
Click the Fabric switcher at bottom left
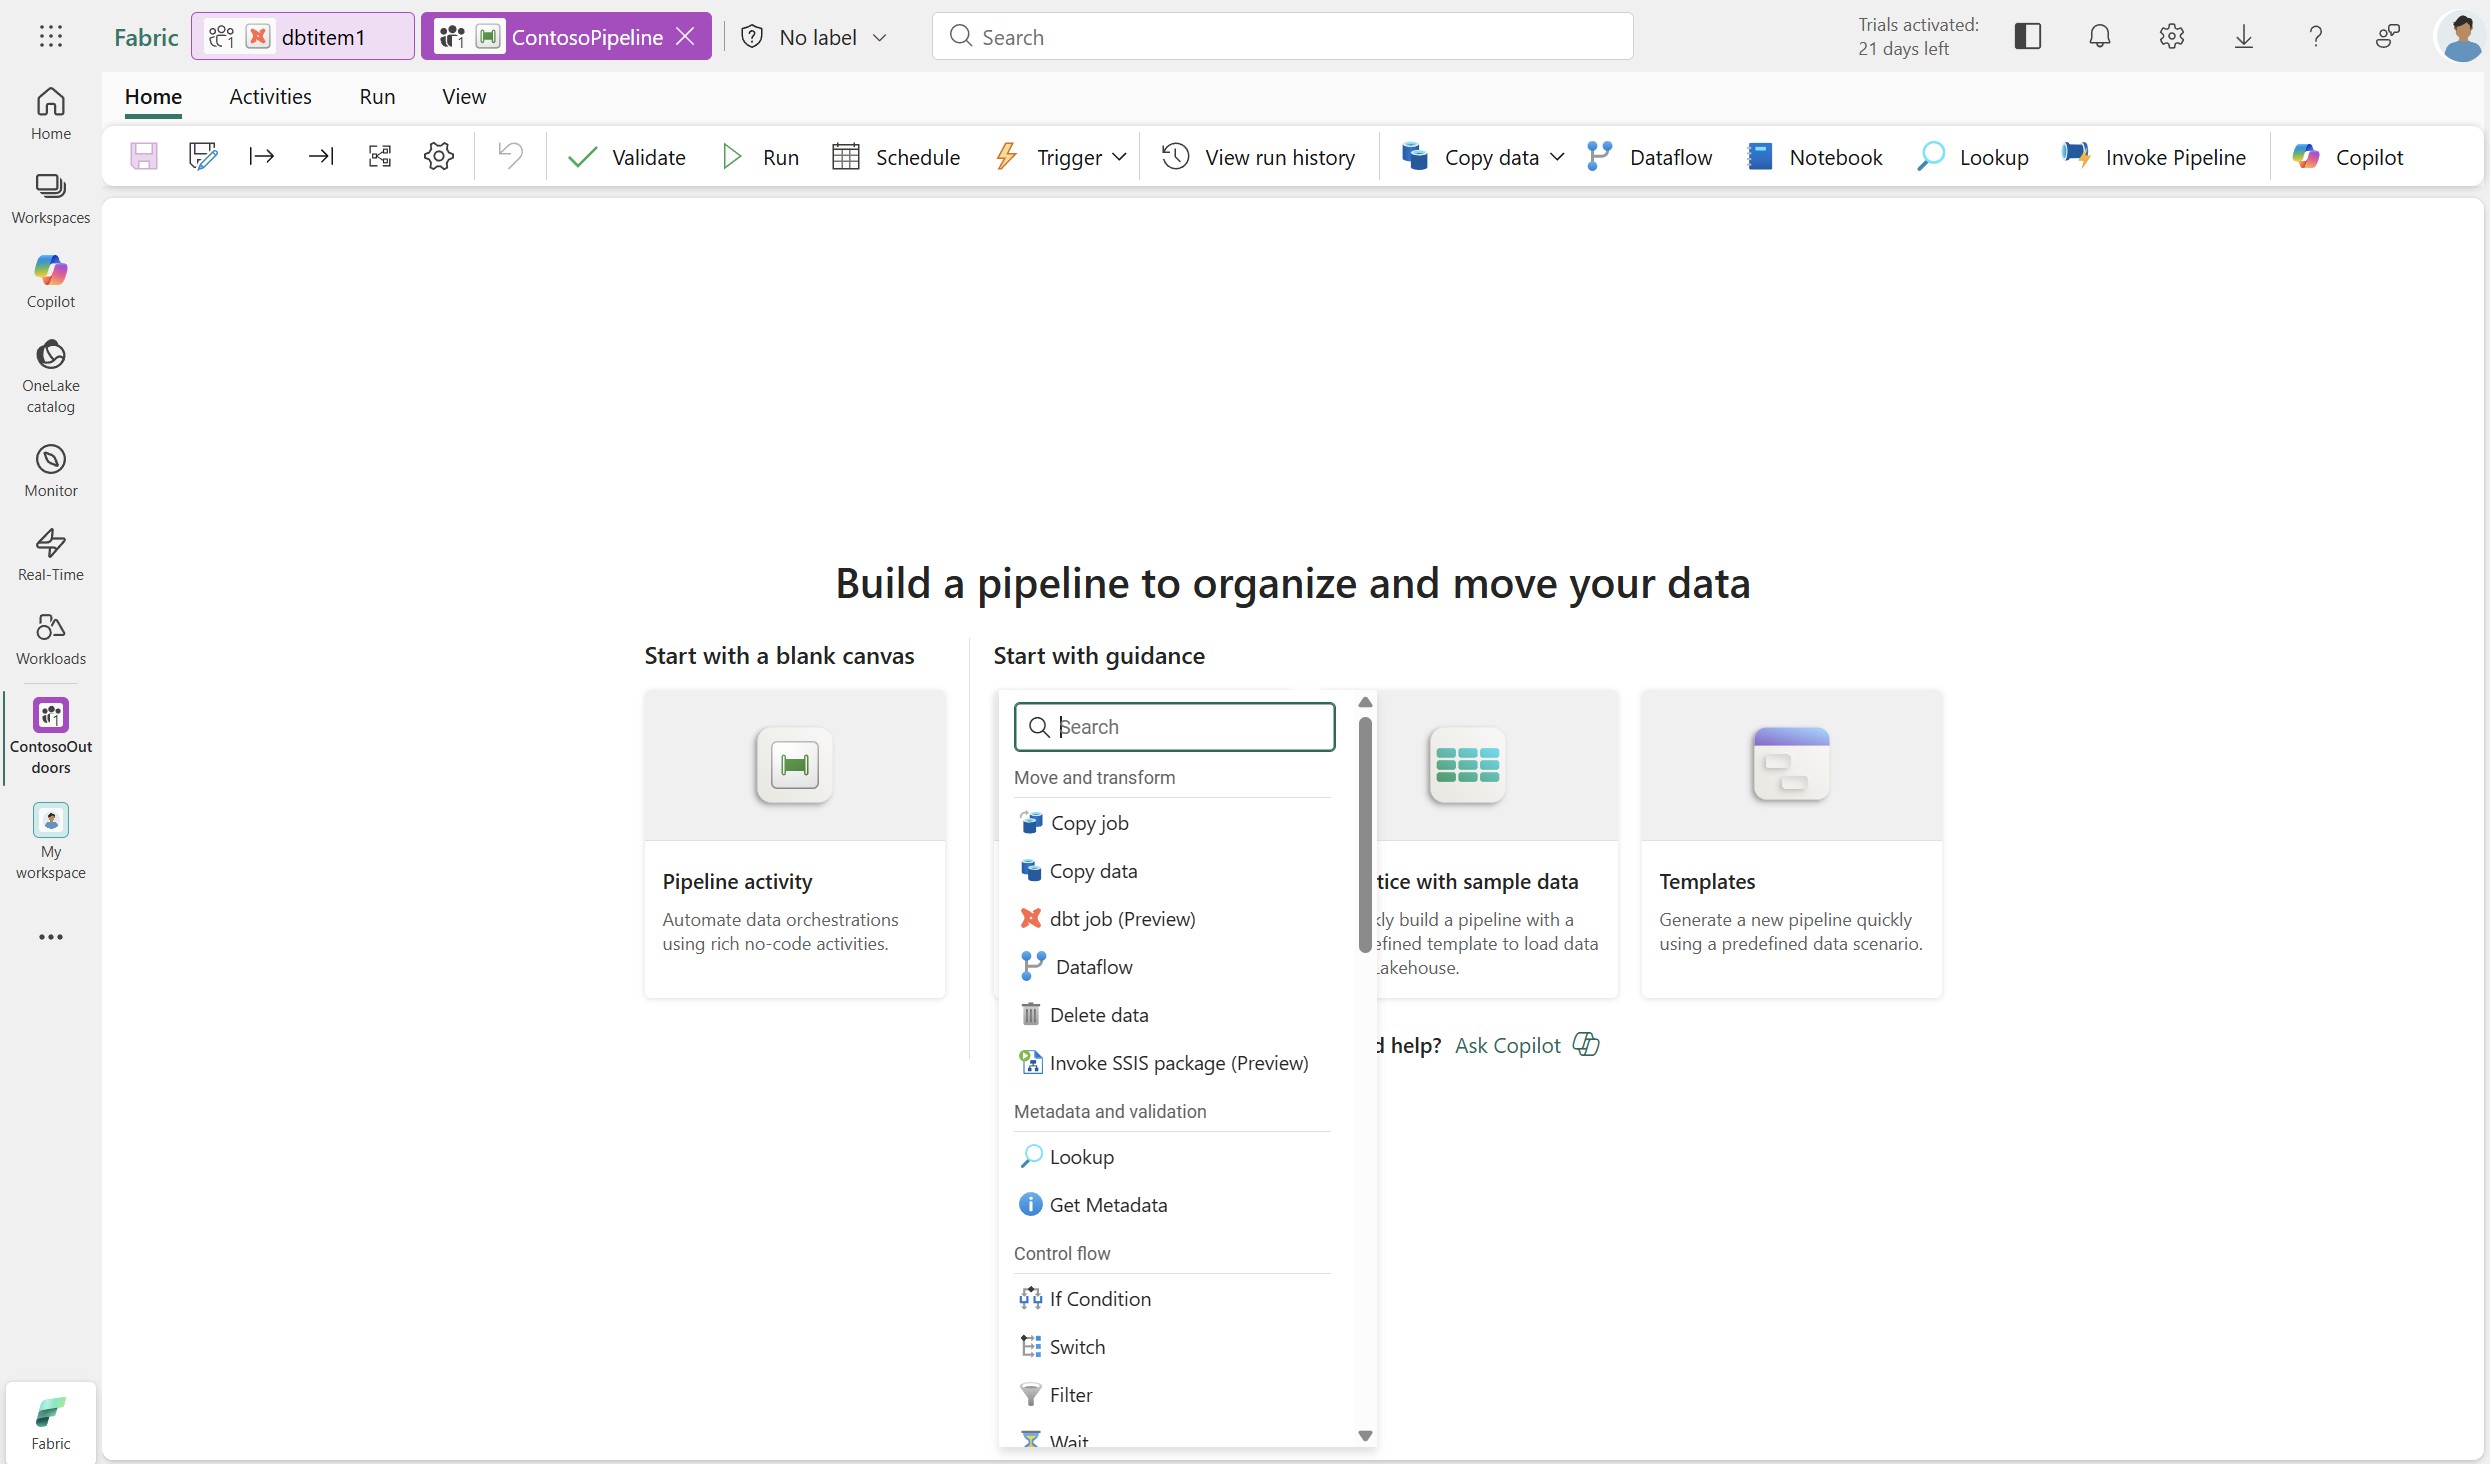tap(51, 1422)
